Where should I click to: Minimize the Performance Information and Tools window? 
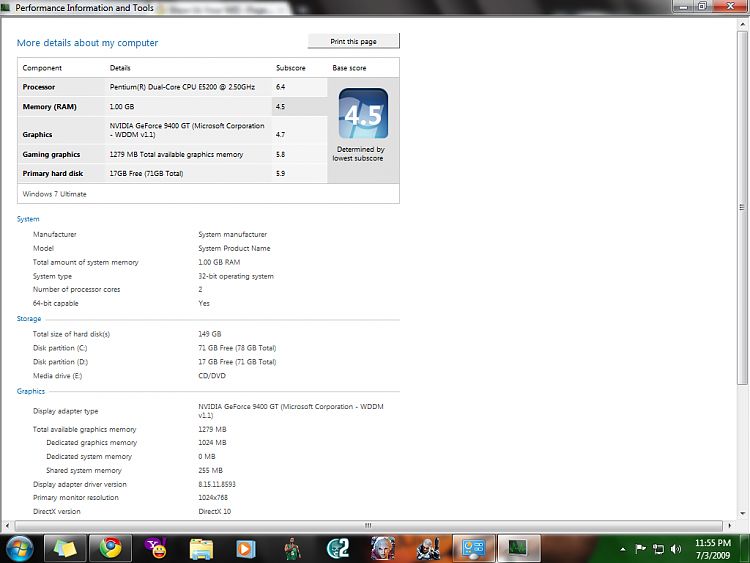click(x=684, y=7)
